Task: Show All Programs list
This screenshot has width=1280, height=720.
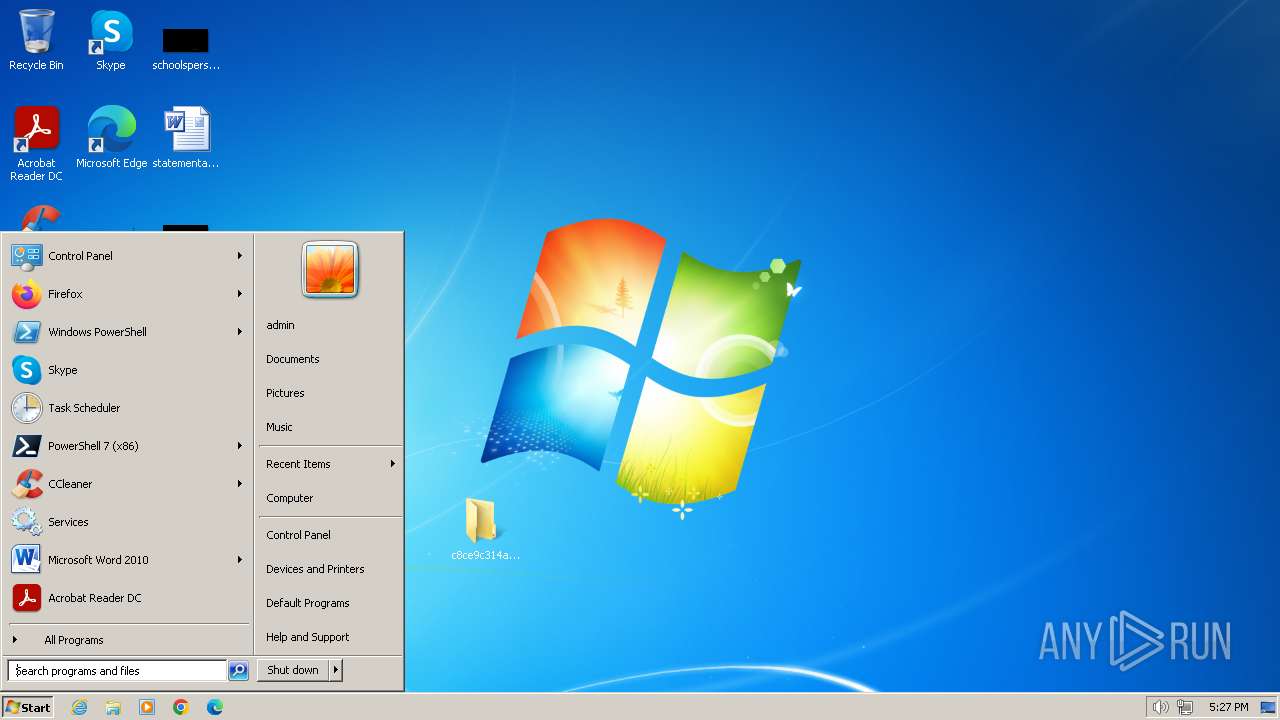Action: [x=127, y=640]
